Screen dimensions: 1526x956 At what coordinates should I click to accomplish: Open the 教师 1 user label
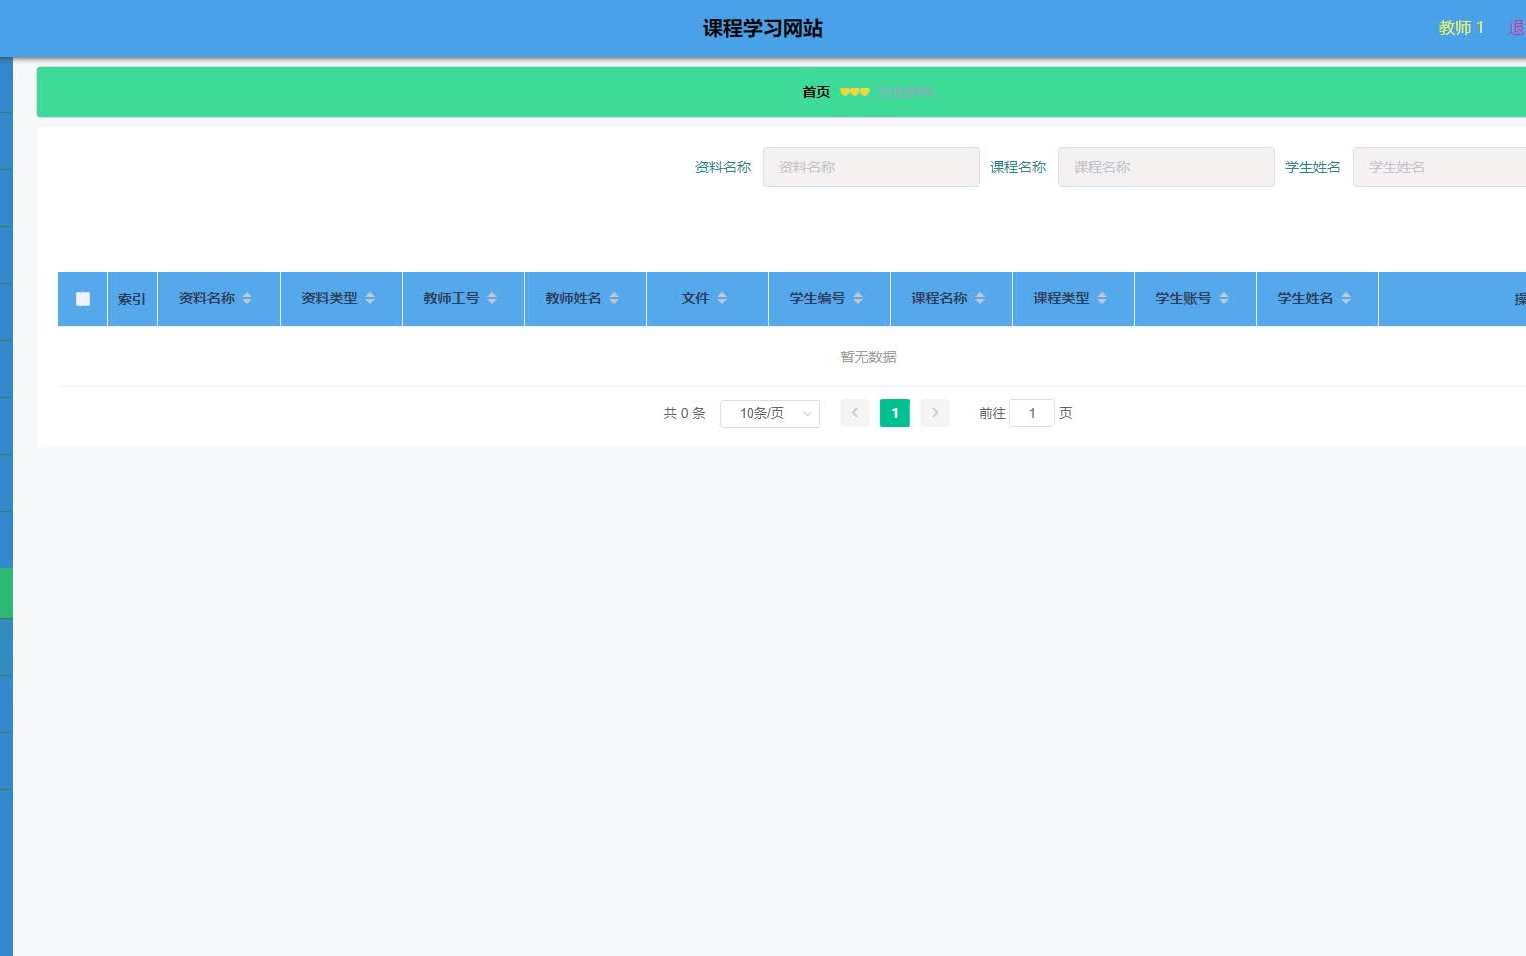tap(1461, 28)
